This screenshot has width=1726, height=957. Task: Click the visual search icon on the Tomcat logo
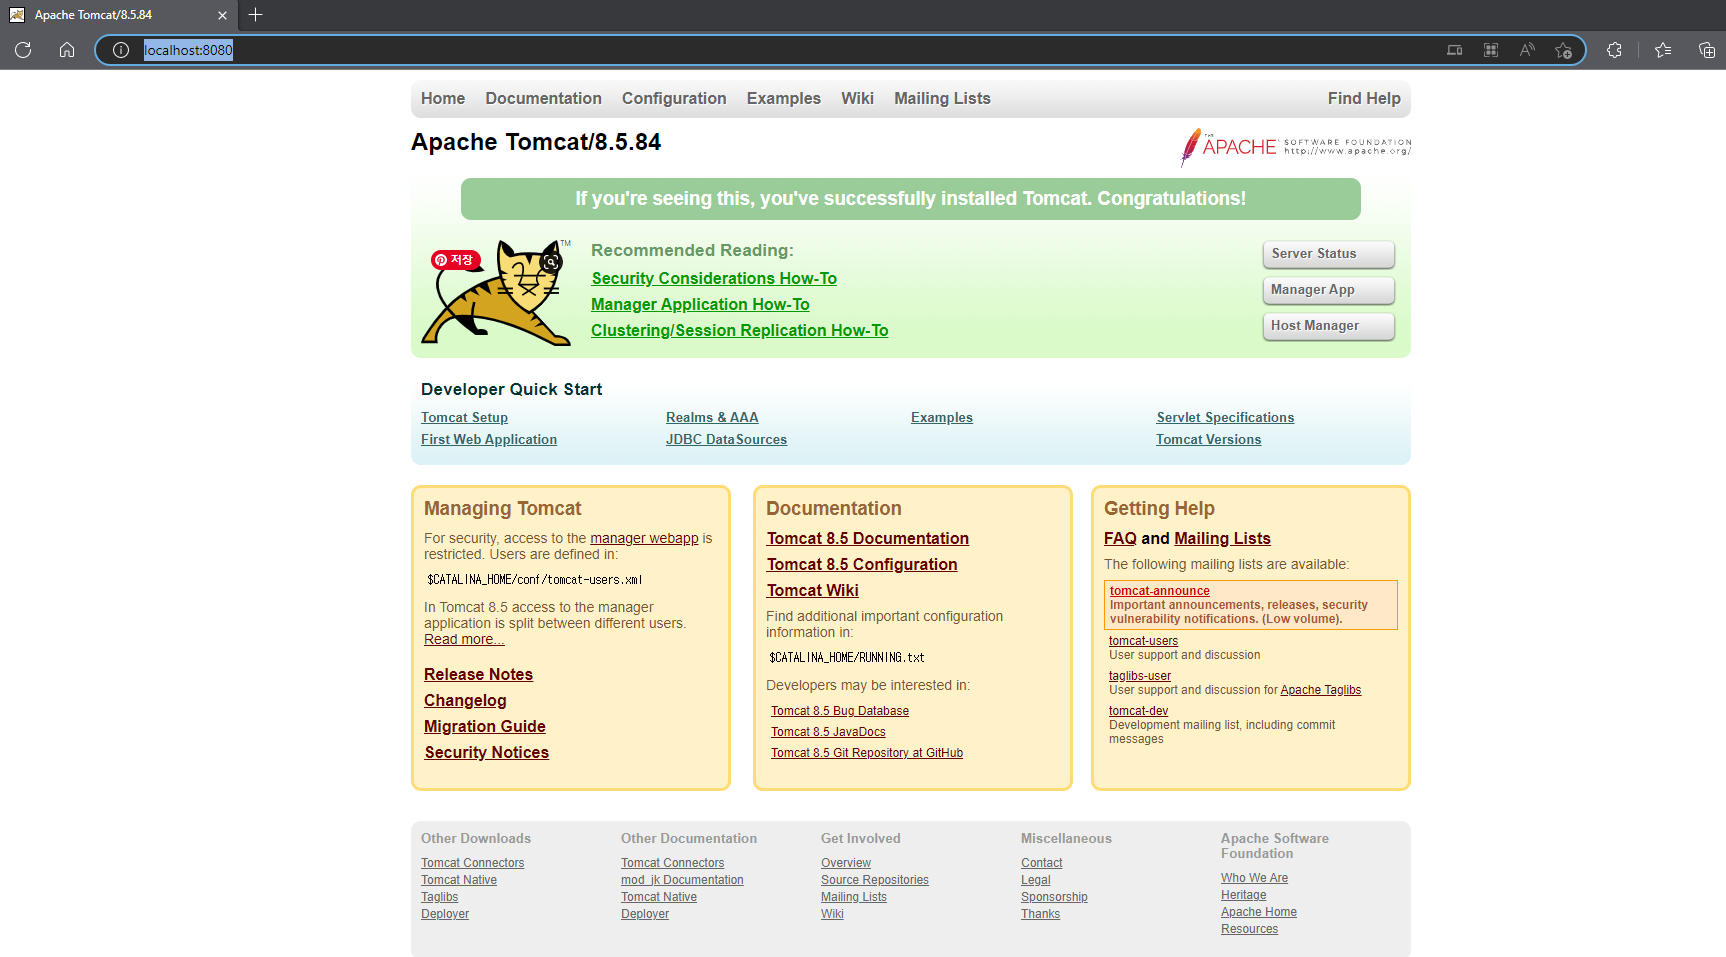click(550, 263)
